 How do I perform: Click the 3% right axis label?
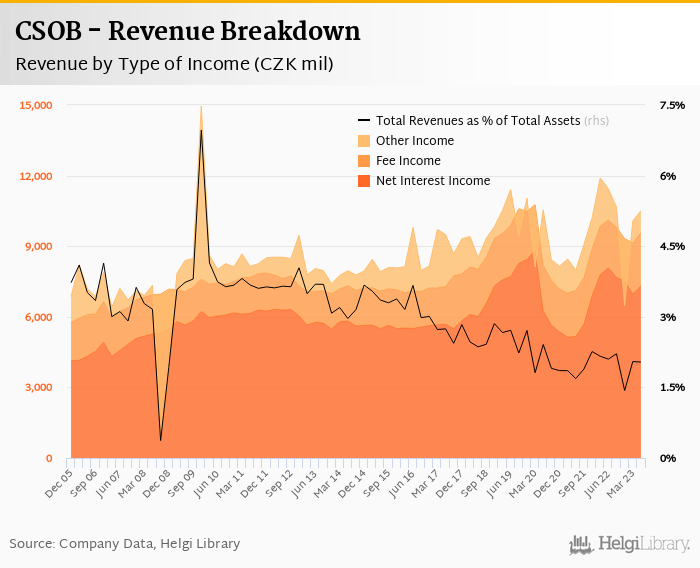click(668, 317)
